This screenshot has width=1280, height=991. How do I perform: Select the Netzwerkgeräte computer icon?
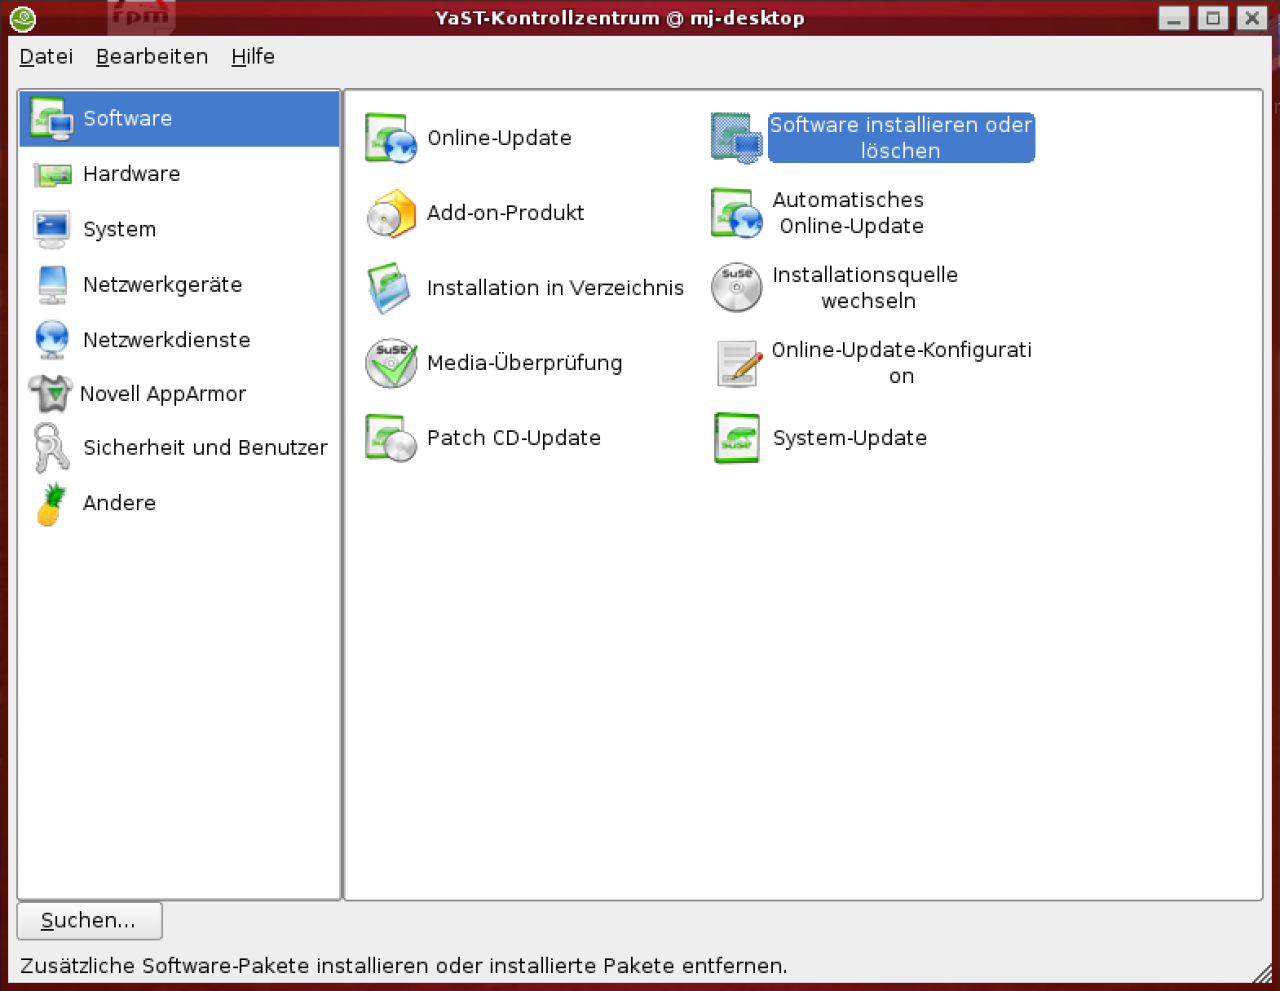click(52, 284)
